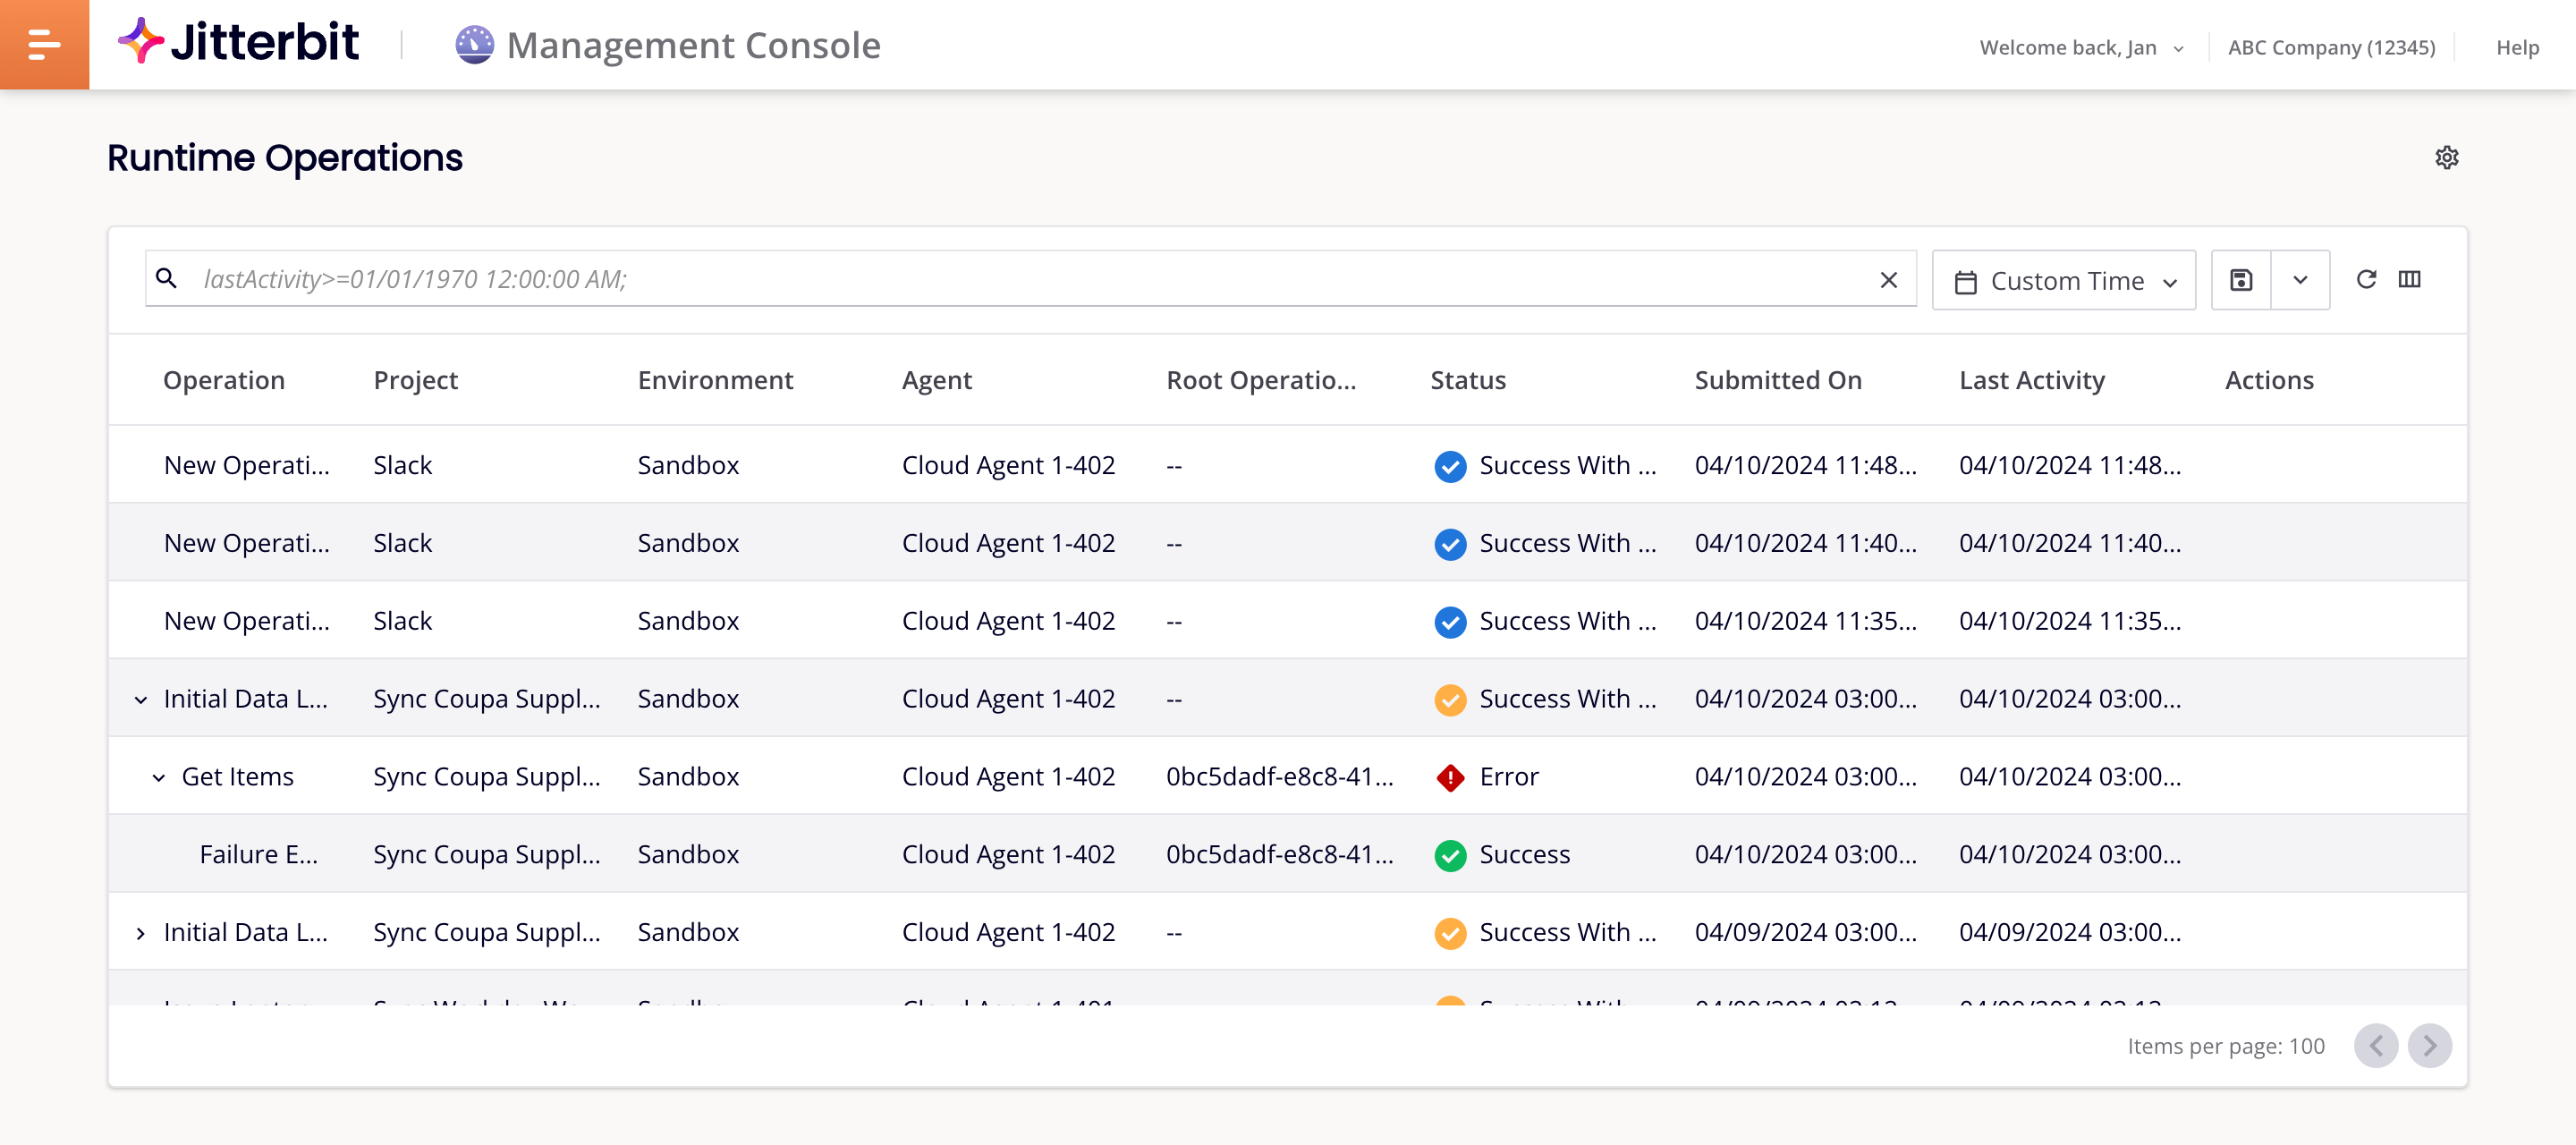
Task: Click the hamburger menu icon top left
Action: tap(45, 45)
